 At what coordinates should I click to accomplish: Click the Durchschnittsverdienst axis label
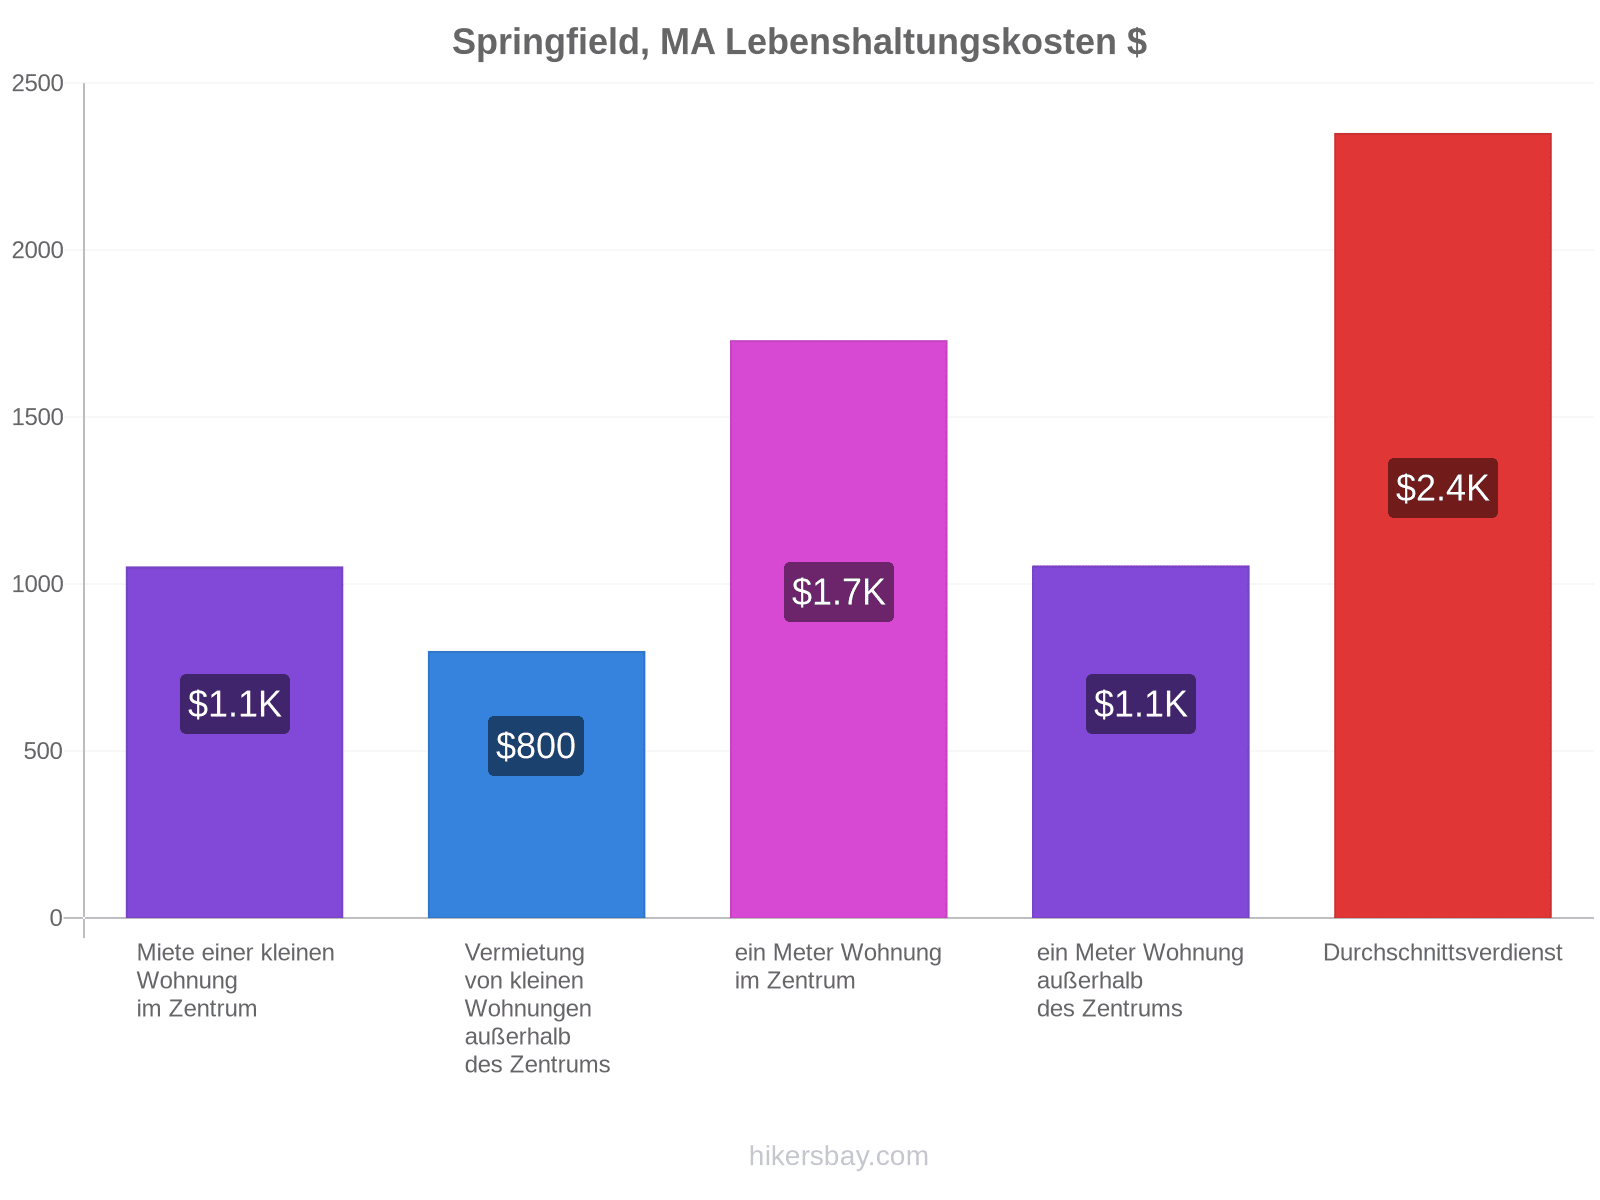click(x=1442, y=952)
